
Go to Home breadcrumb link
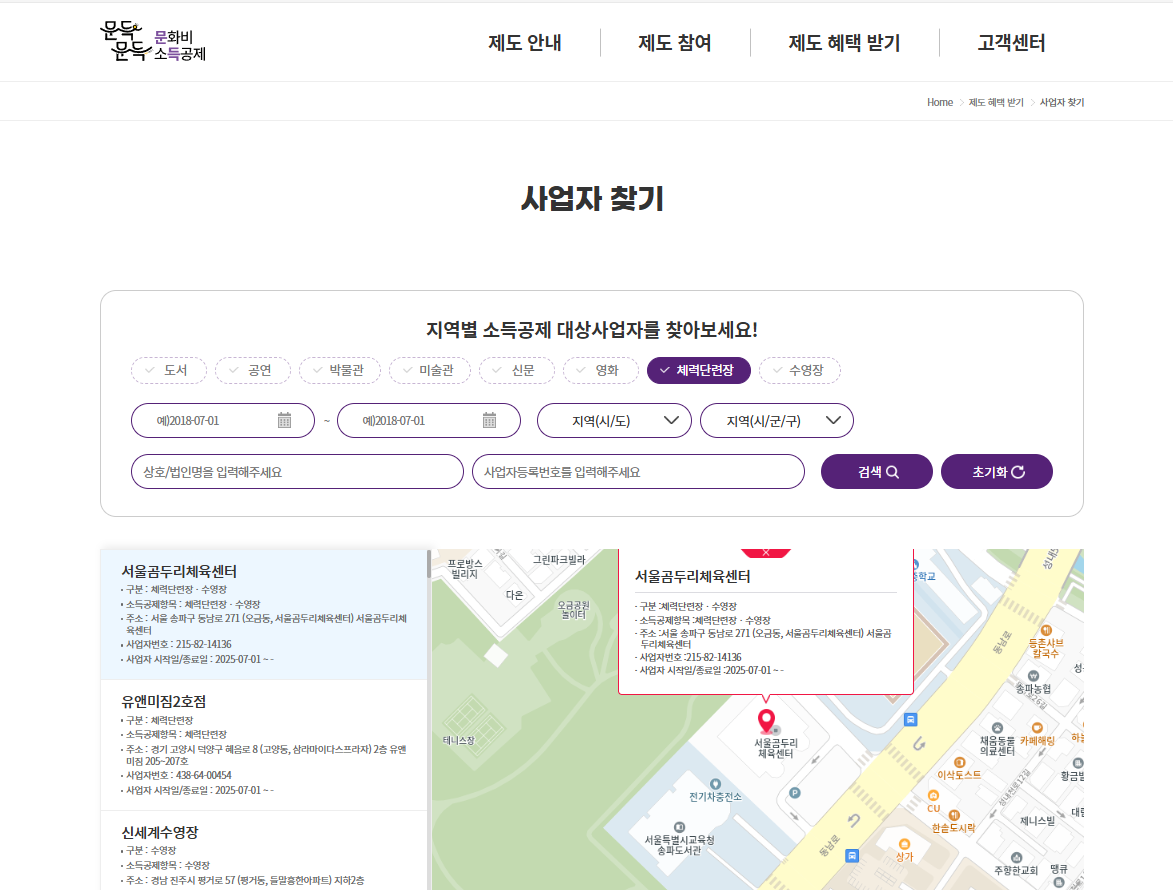940,102
